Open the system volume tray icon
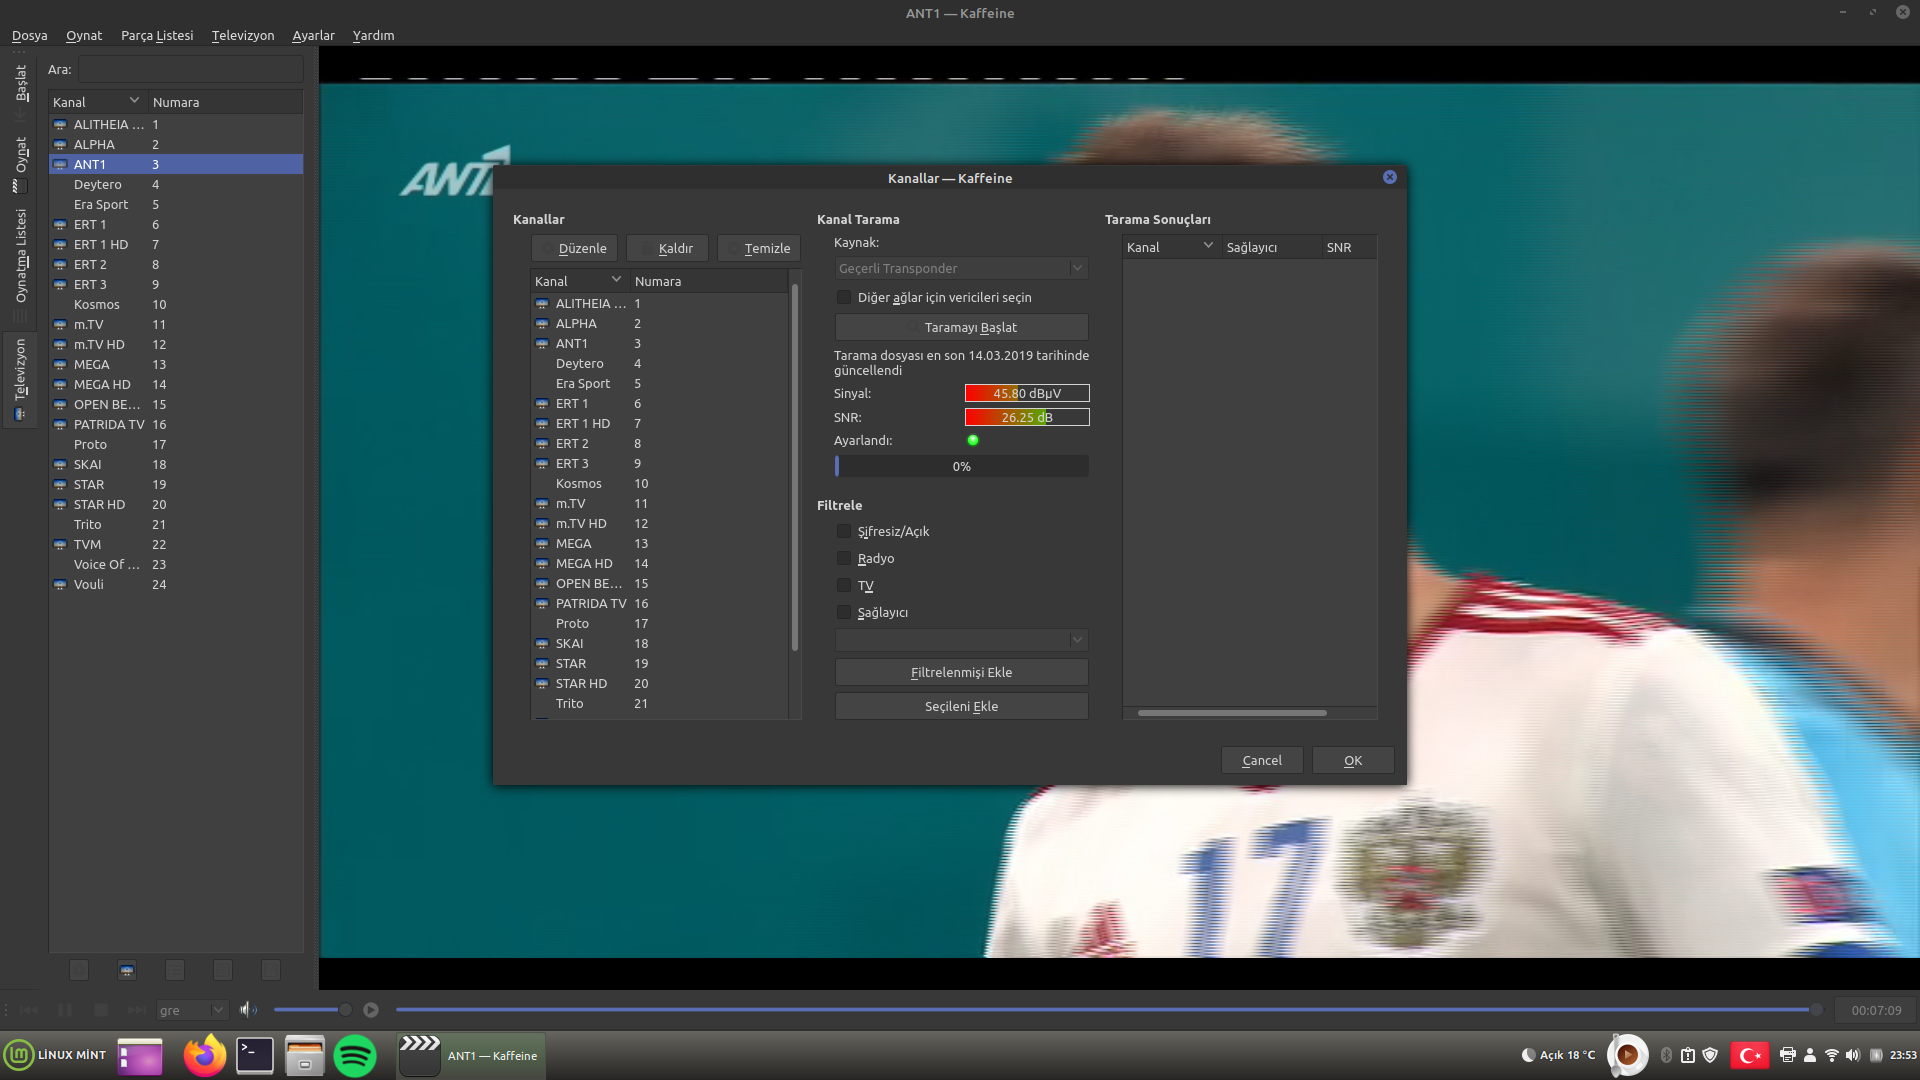 click(1853, 1055)
